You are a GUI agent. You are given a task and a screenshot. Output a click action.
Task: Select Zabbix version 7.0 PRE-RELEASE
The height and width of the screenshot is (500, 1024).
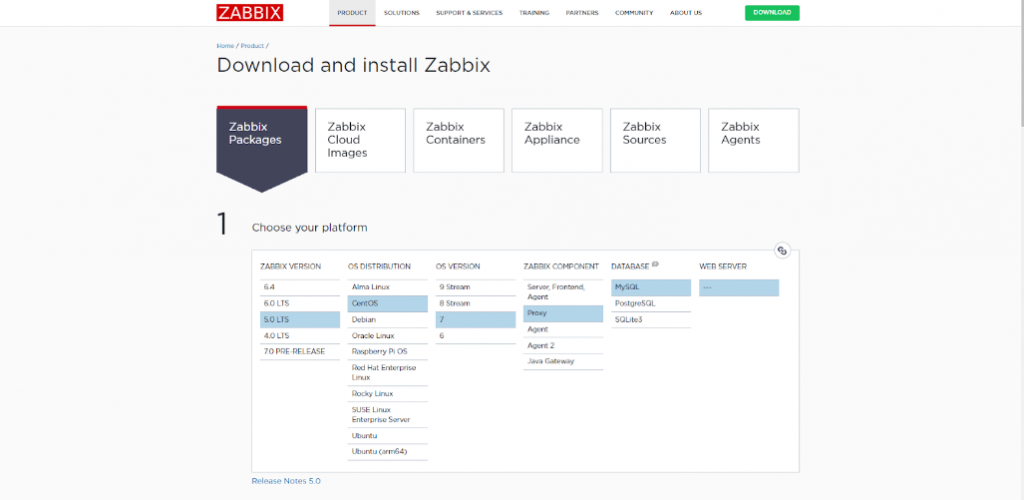click(300, 352)
